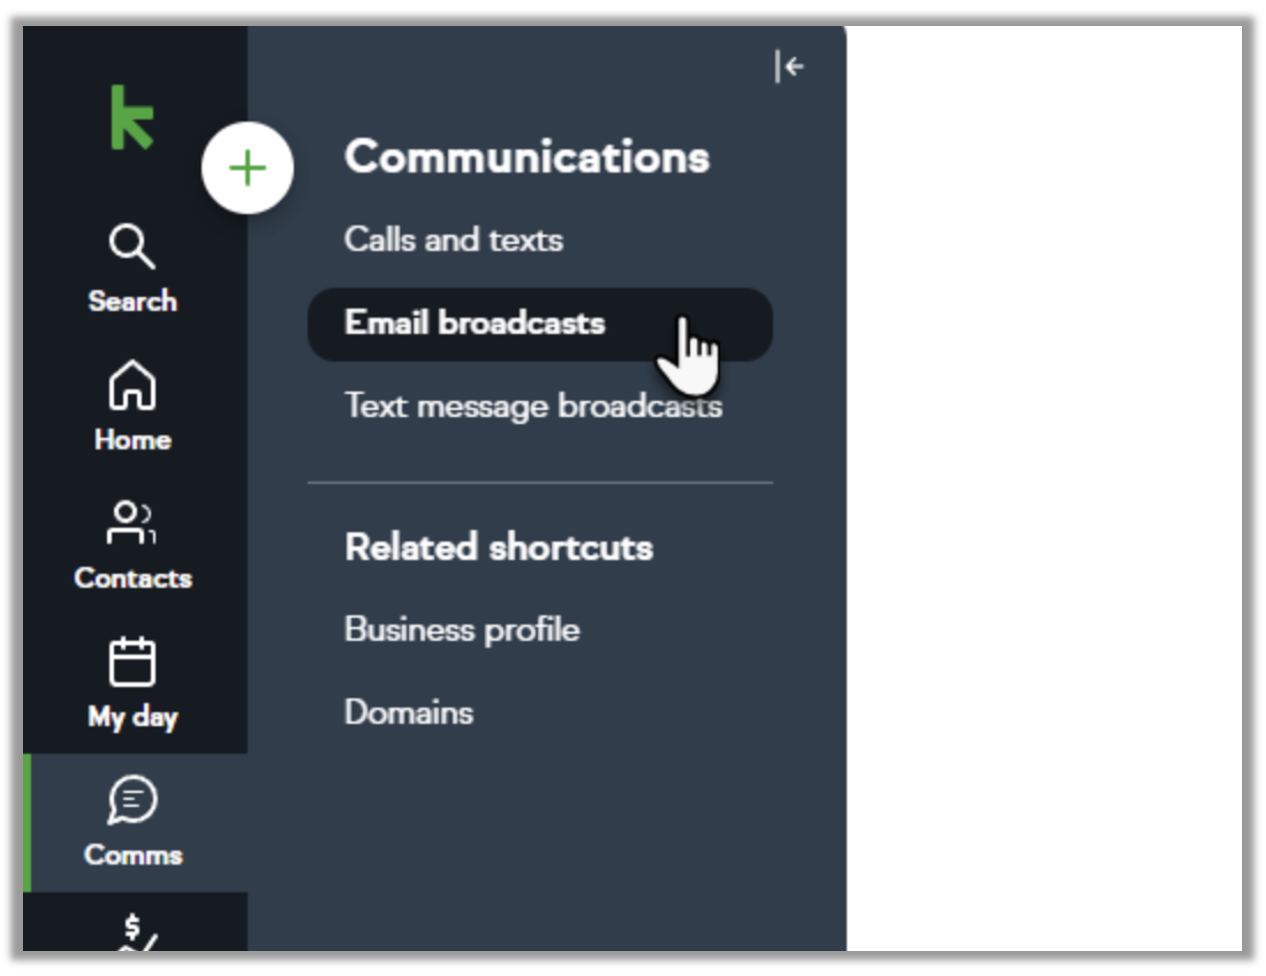This screenshot has width=1266, height=976.
Task: Collapse the Communications panel with arrow icon
Action: point(789,67)
